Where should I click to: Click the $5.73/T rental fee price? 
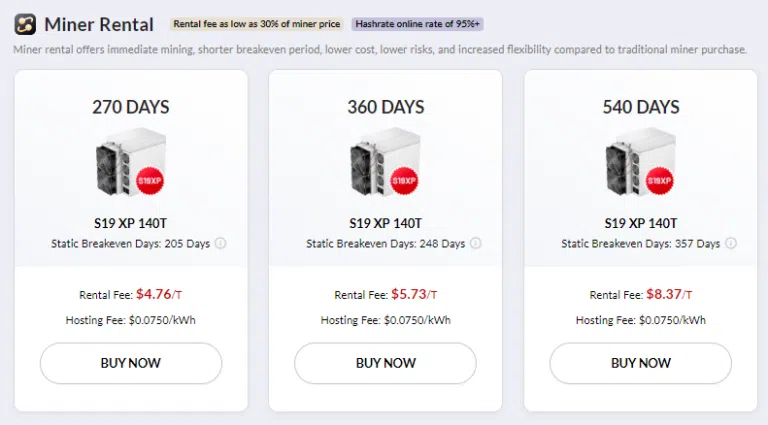(415, 294)
